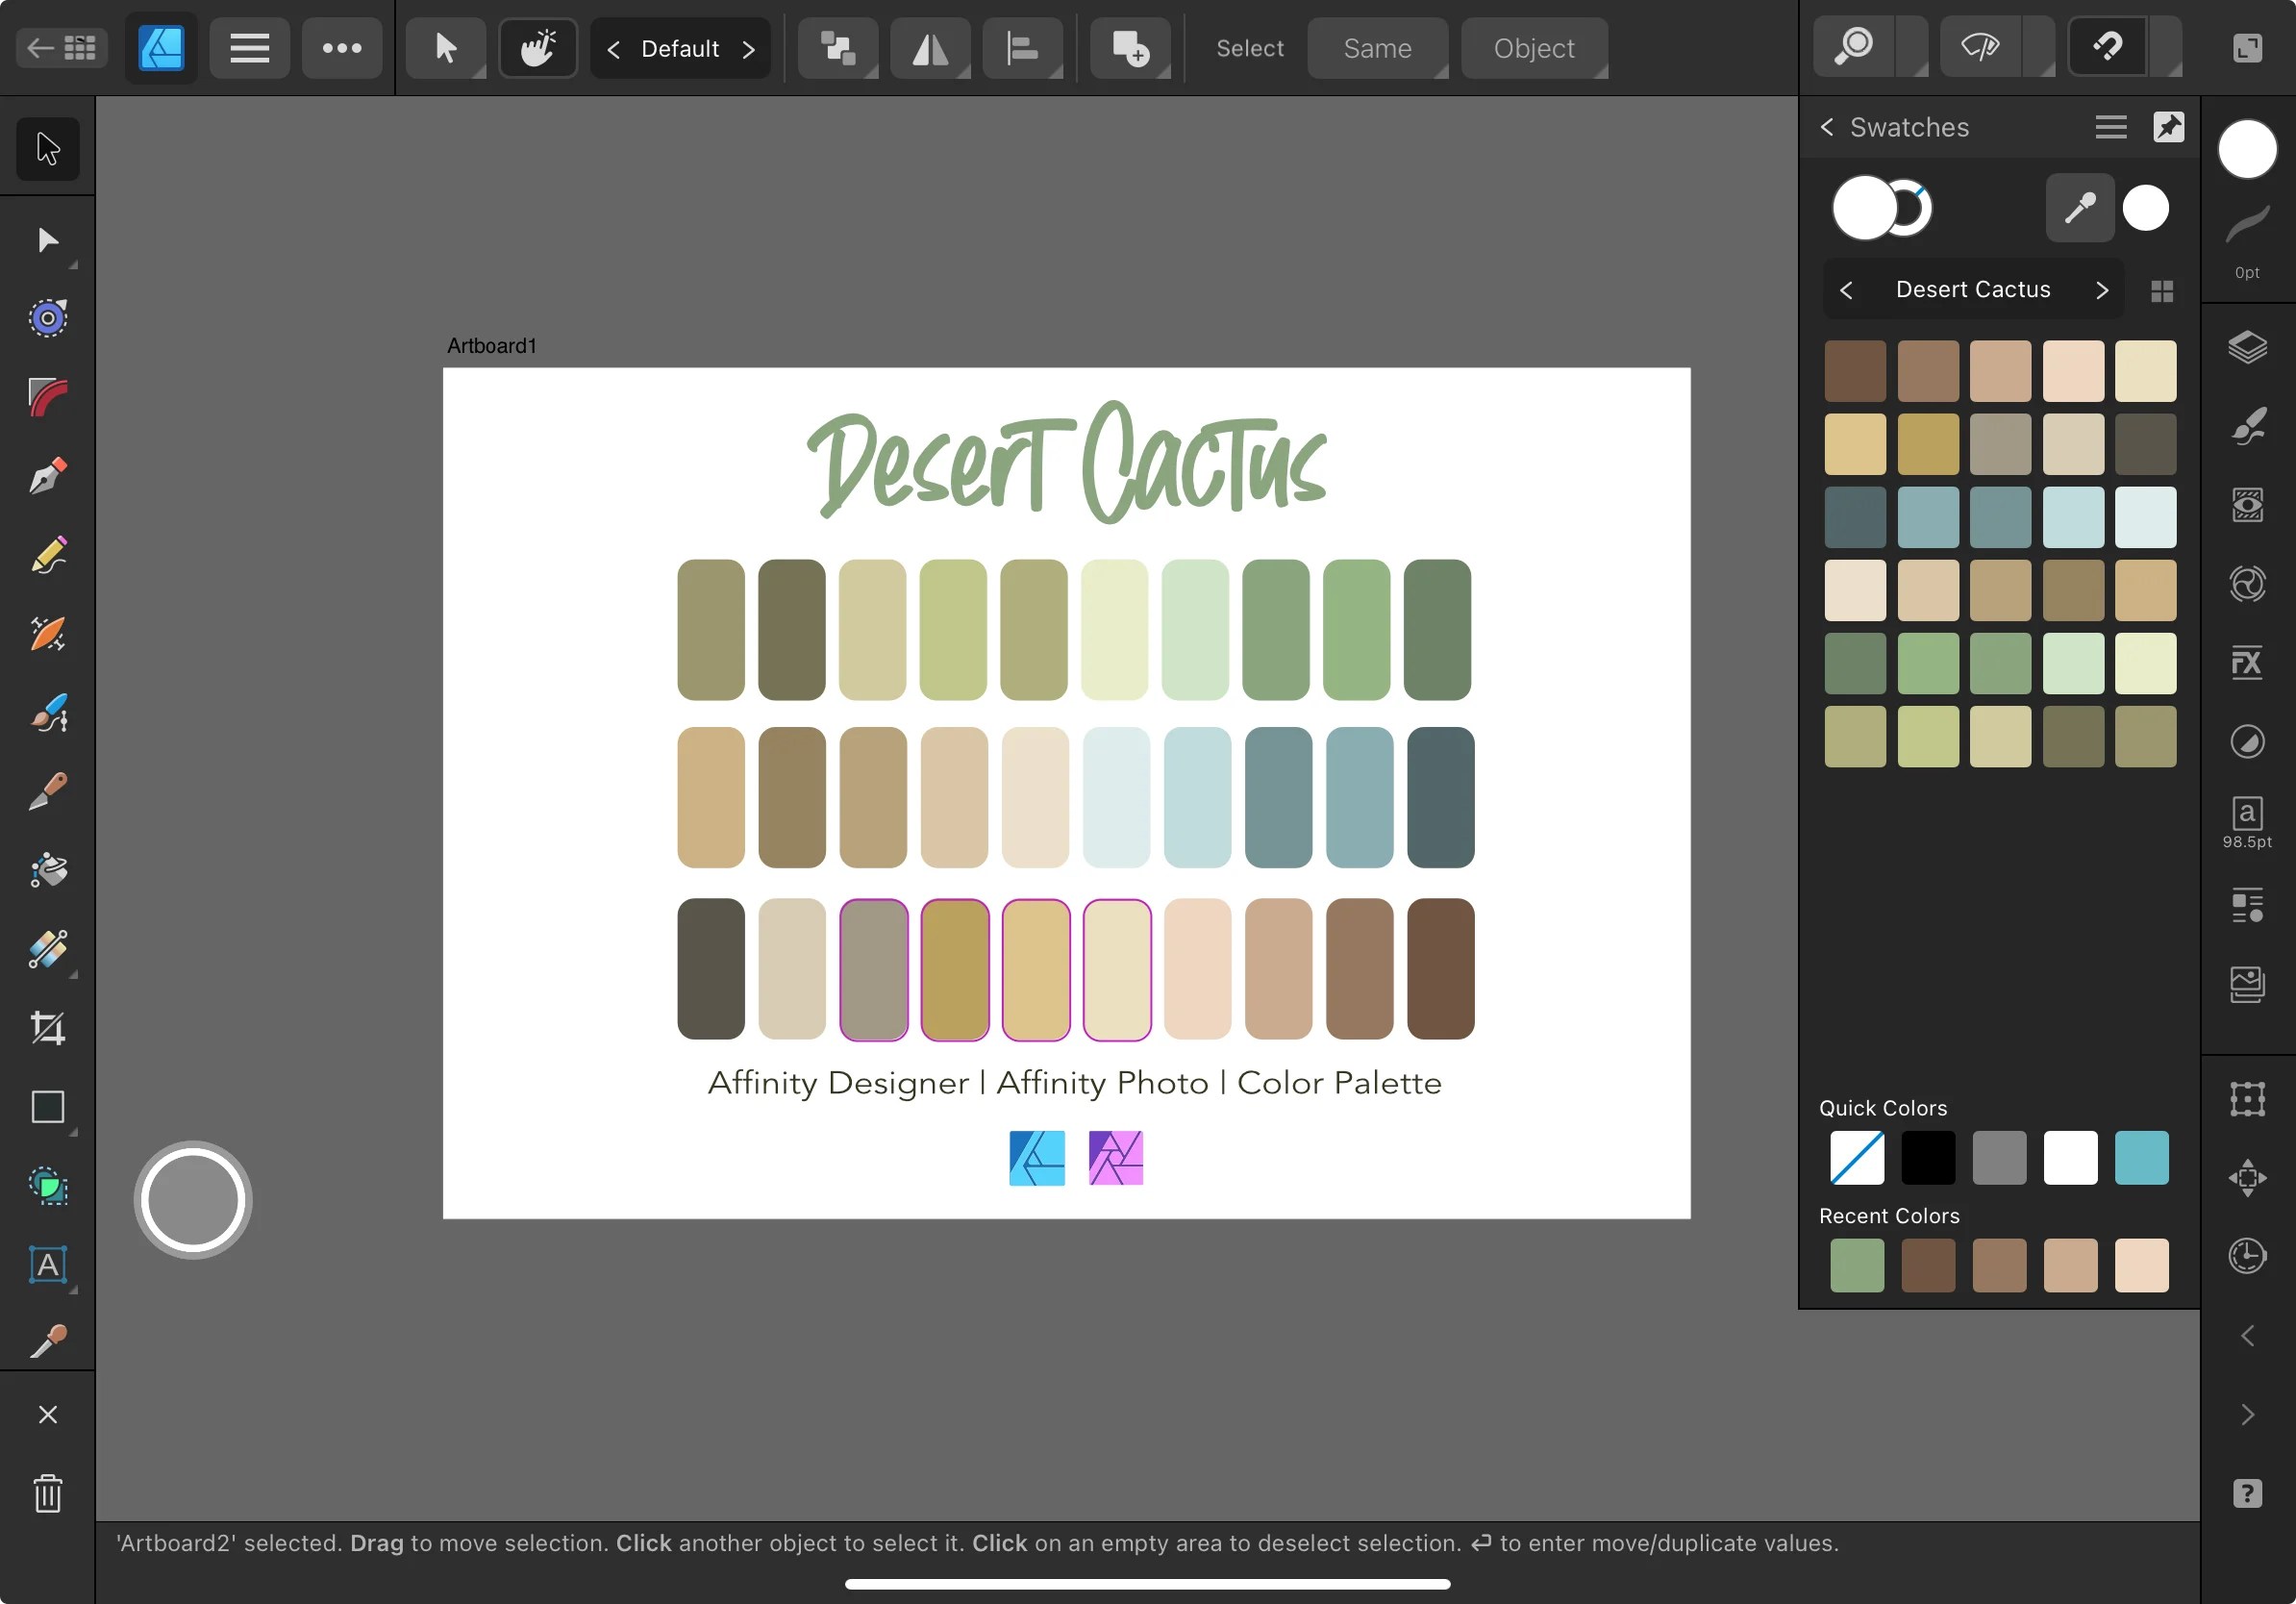2296x1604 pixels.
Task: Select the Pencil tool
Action: pos(48,555)
